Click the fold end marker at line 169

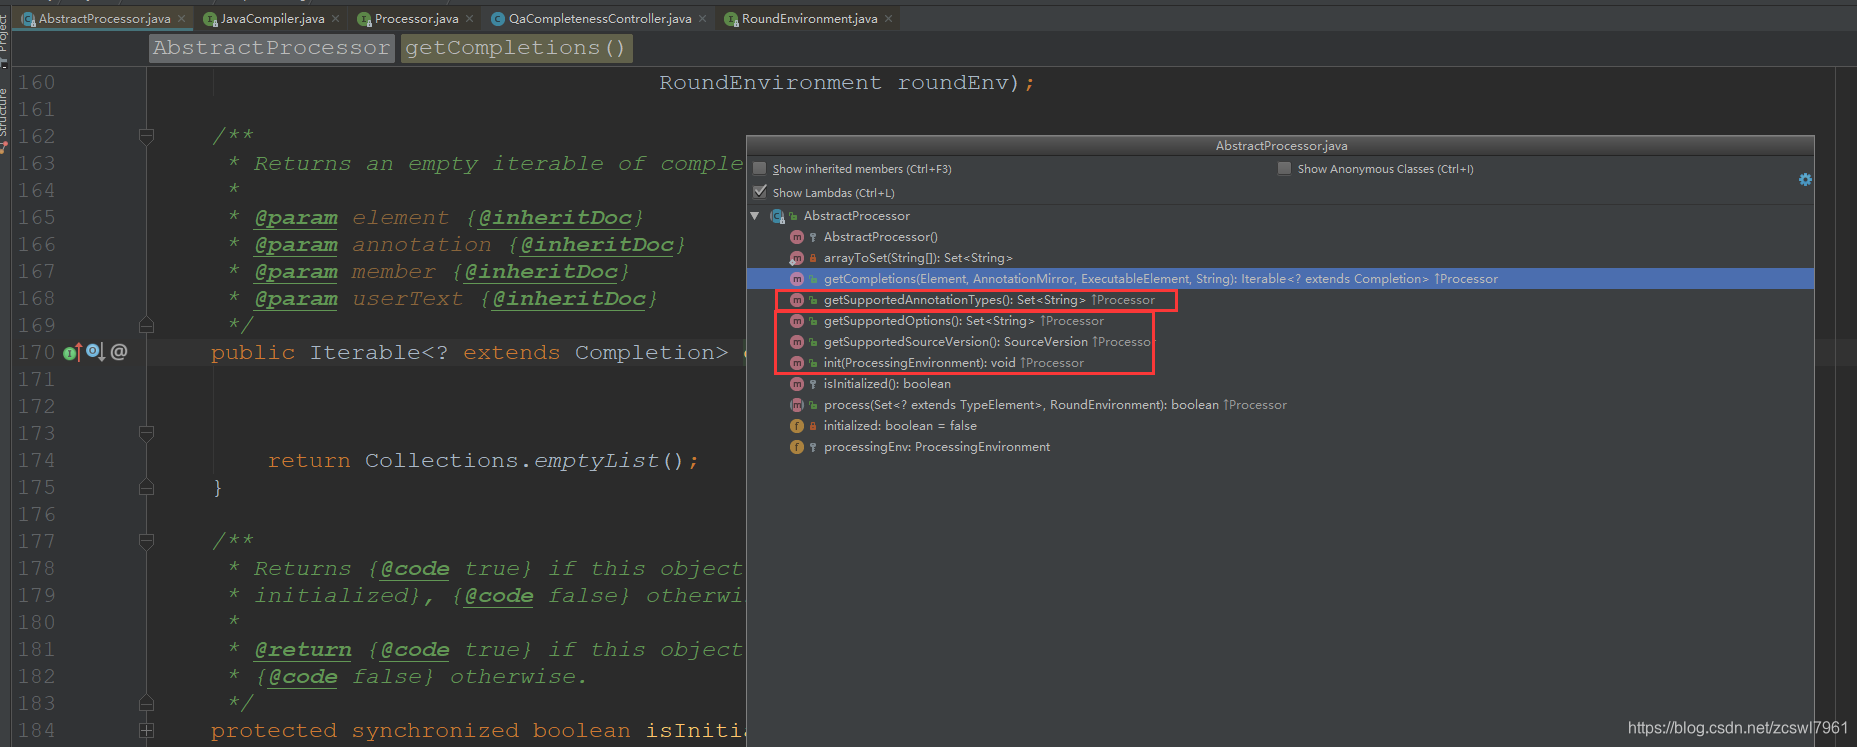pos(146,325)
